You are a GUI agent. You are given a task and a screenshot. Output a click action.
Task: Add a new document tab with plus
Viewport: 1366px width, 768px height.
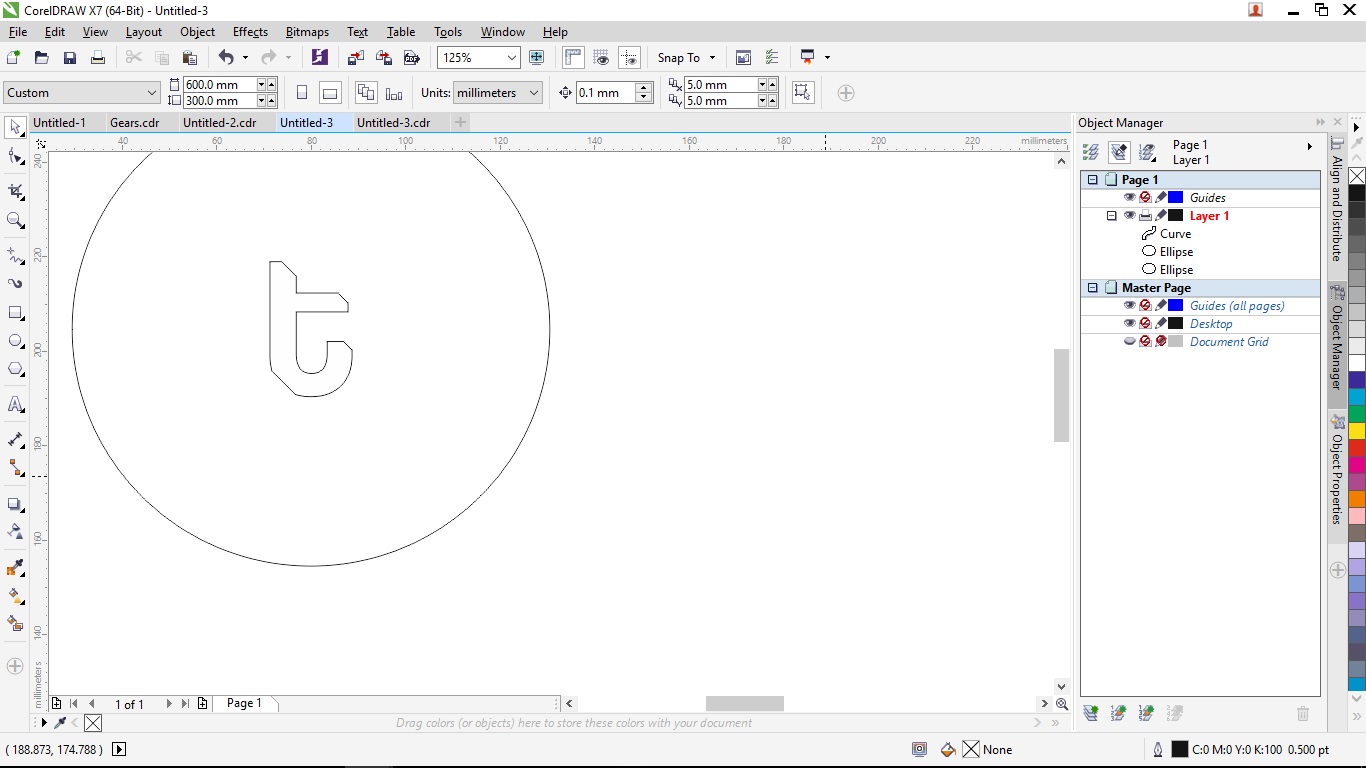click(x=460, y=122)
